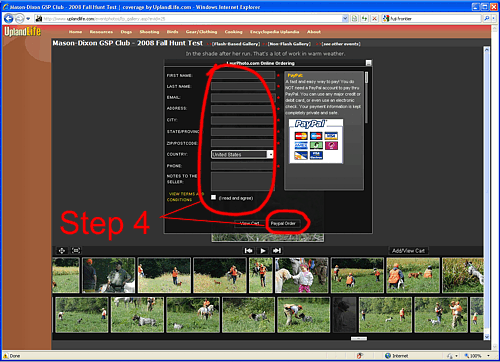
Task: Click into the Email field
Action: [x=243, y=97]
